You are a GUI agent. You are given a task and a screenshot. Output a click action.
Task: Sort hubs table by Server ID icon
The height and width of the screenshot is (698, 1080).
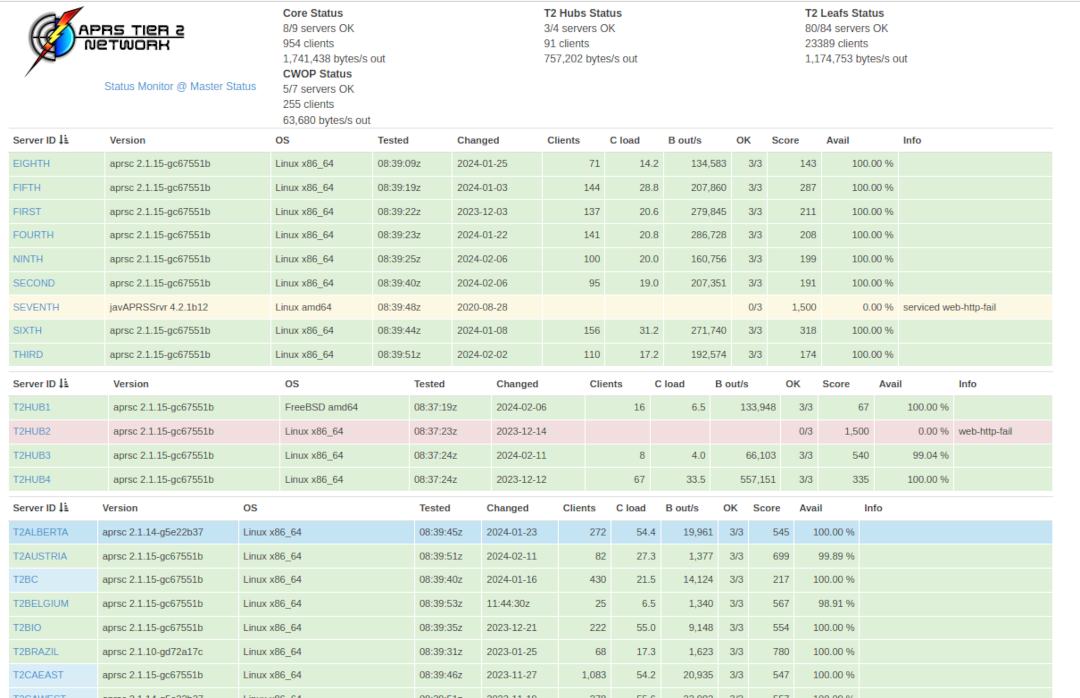(64, 384)
